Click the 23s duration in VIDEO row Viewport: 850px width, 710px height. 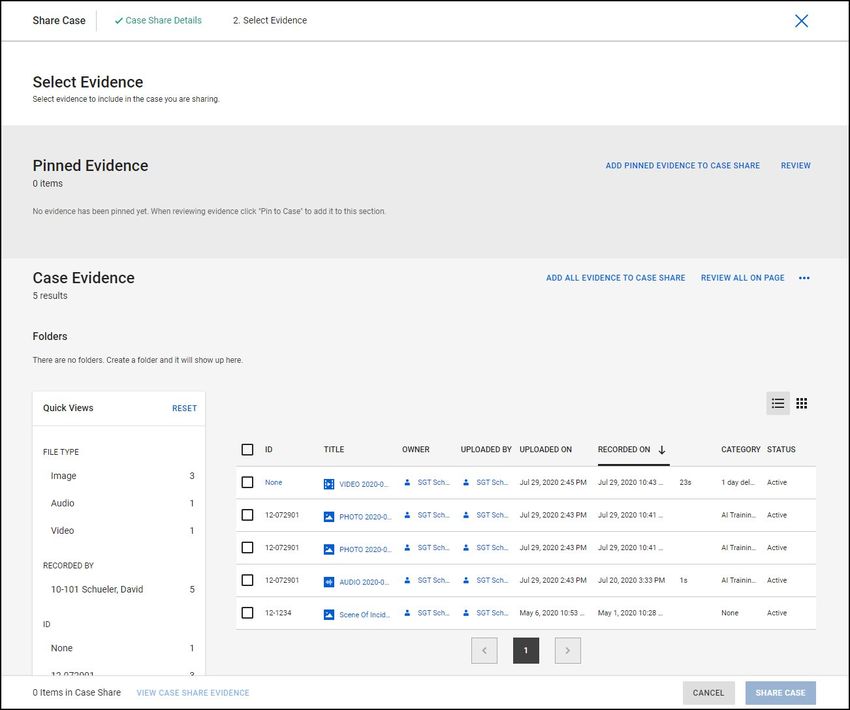pyautogui.click(x=685, y=482)
